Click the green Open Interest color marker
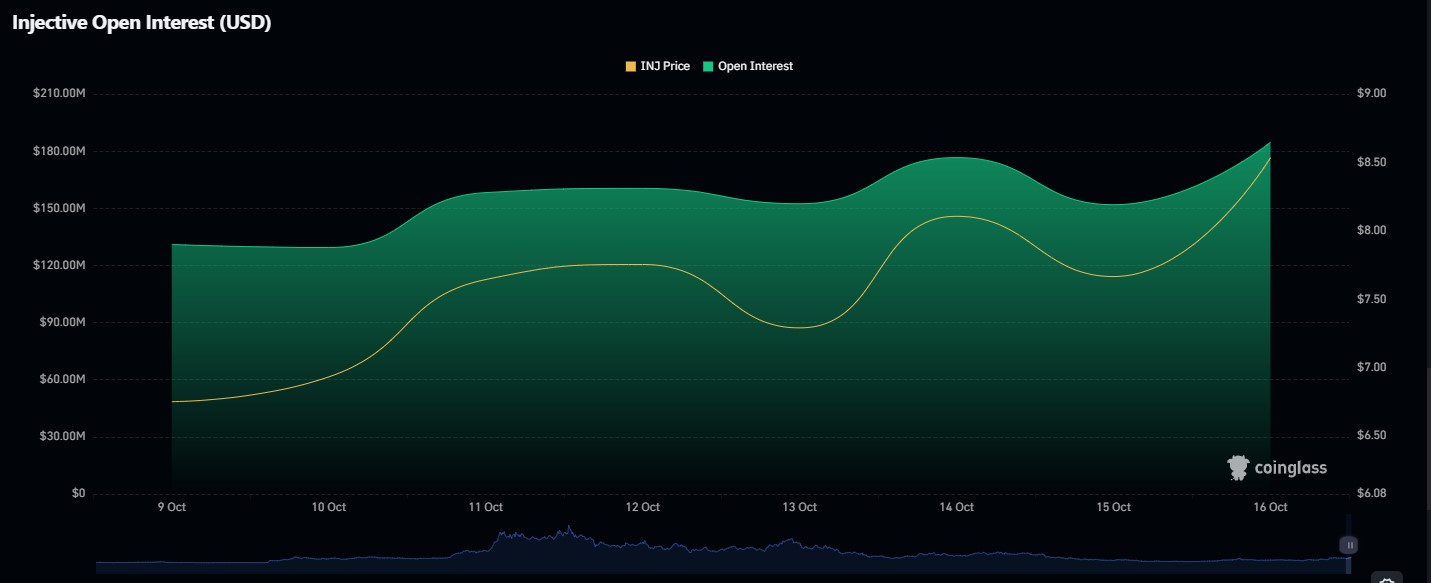 coord(708,66)
